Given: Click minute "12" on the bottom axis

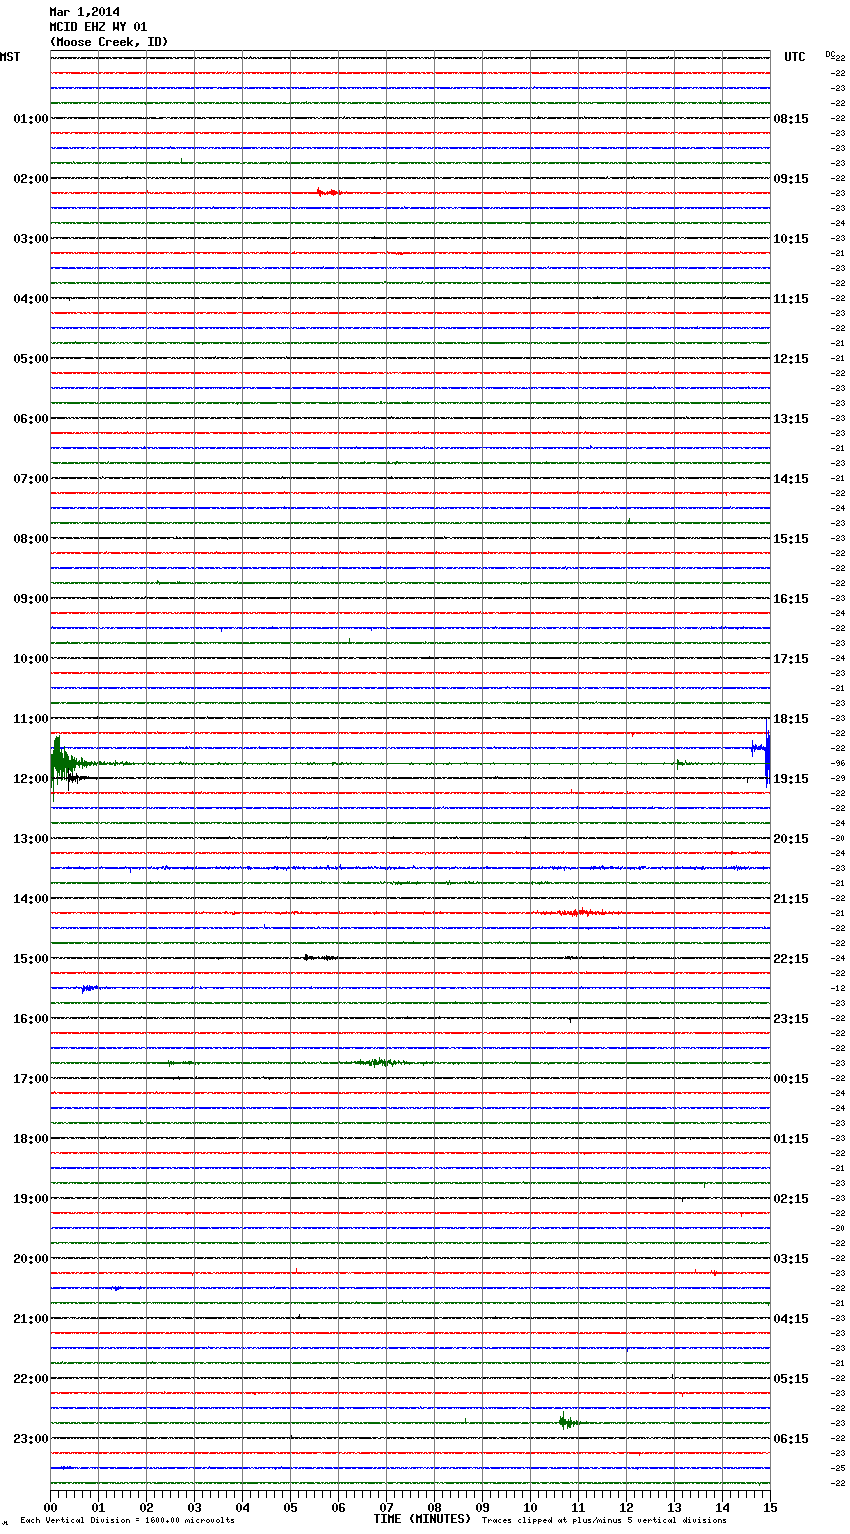Looking at the screenshot, I should coord(626,1508).
